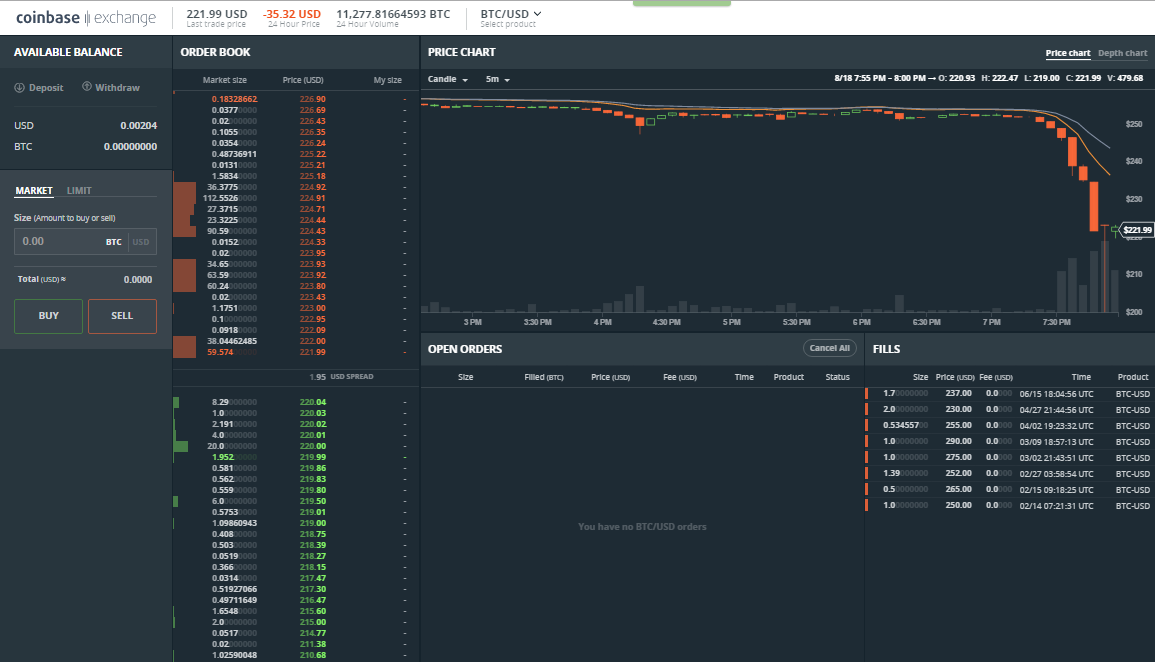1155x662 pixels.
Task: Select the 237.00 fill entry row
Action: (1008, 394)
